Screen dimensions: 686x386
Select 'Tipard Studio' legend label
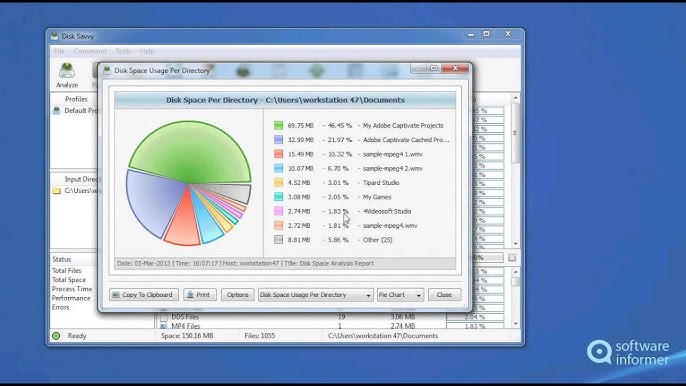click(x=381, y=182)
